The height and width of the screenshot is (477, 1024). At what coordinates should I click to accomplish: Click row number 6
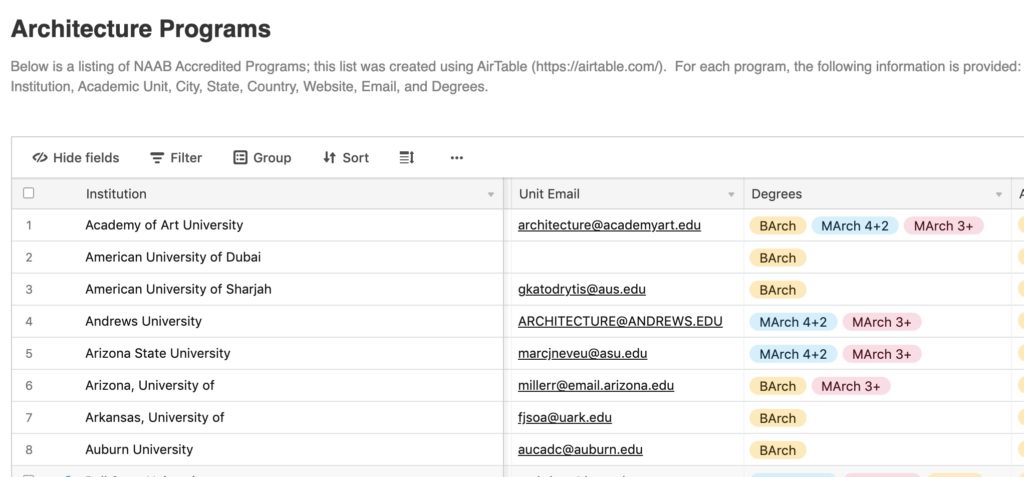29,386
